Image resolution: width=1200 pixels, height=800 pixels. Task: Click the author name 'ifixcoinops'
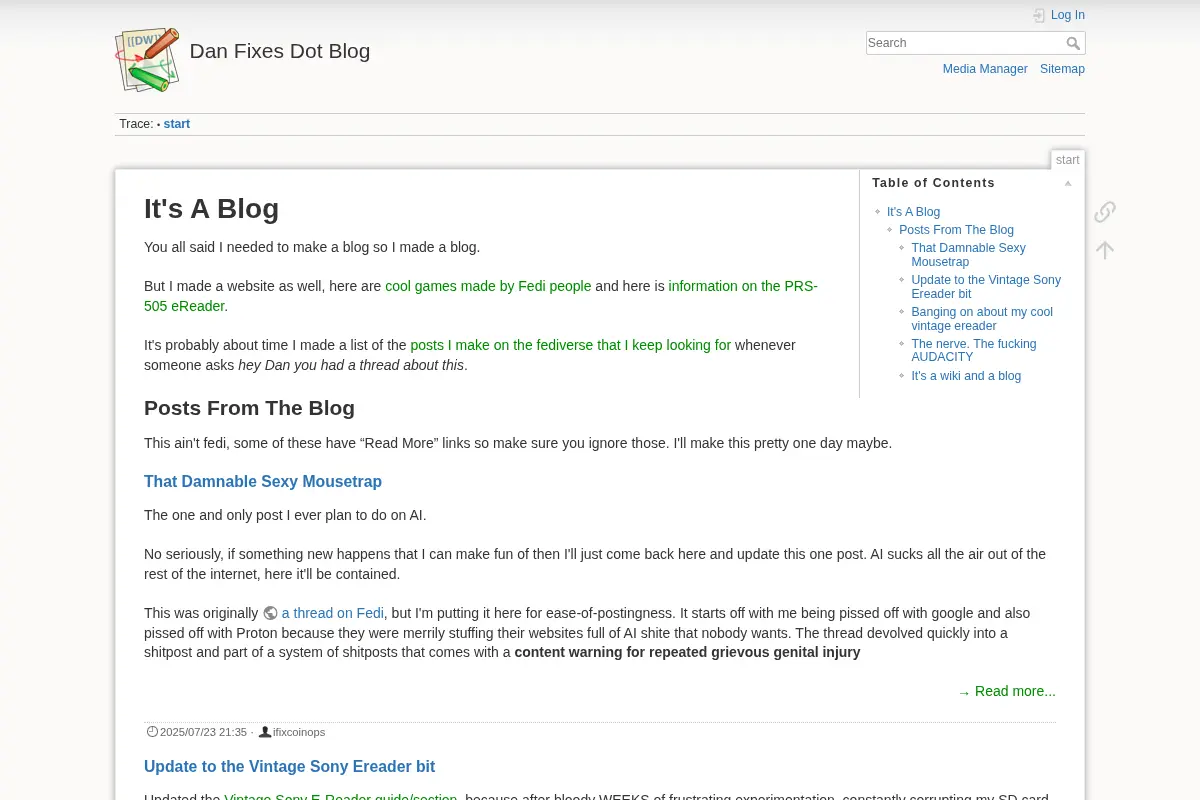pos(299,732)
